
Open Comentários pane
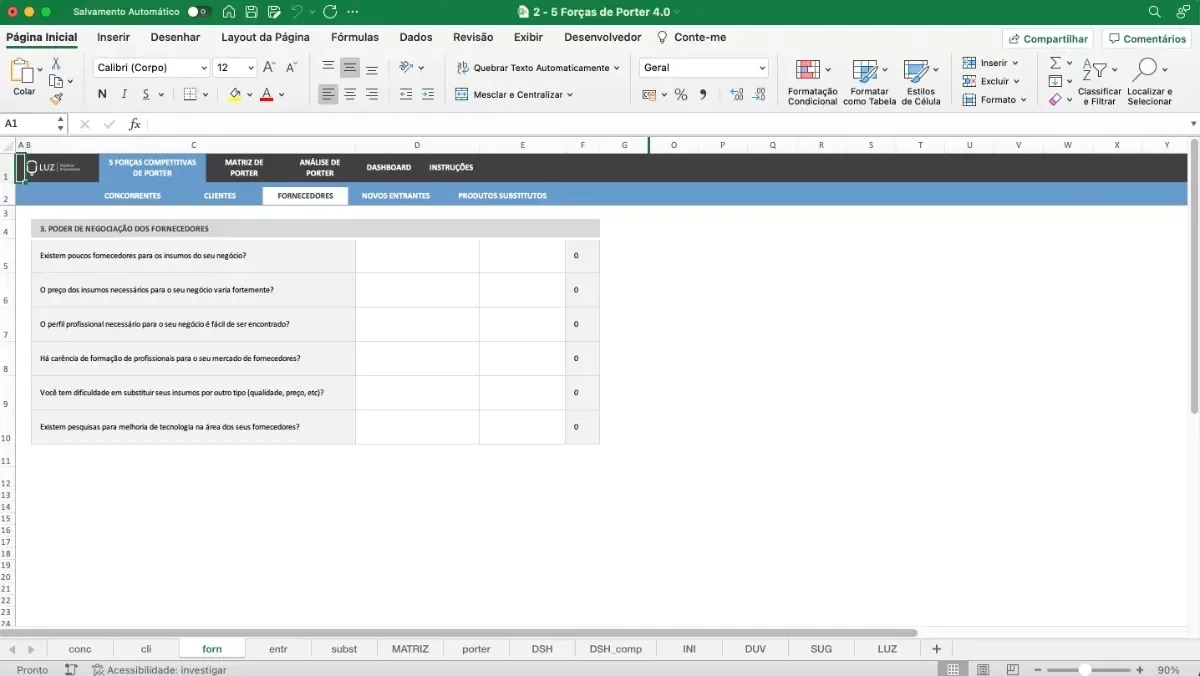[1147, 39]
